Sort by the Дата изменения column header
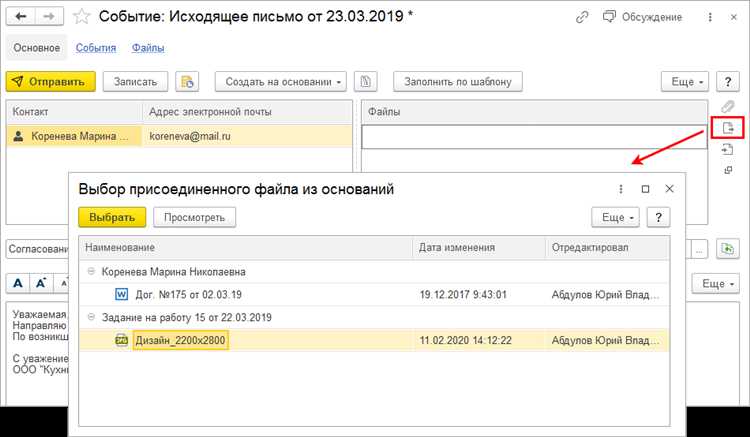 point(479,248)
